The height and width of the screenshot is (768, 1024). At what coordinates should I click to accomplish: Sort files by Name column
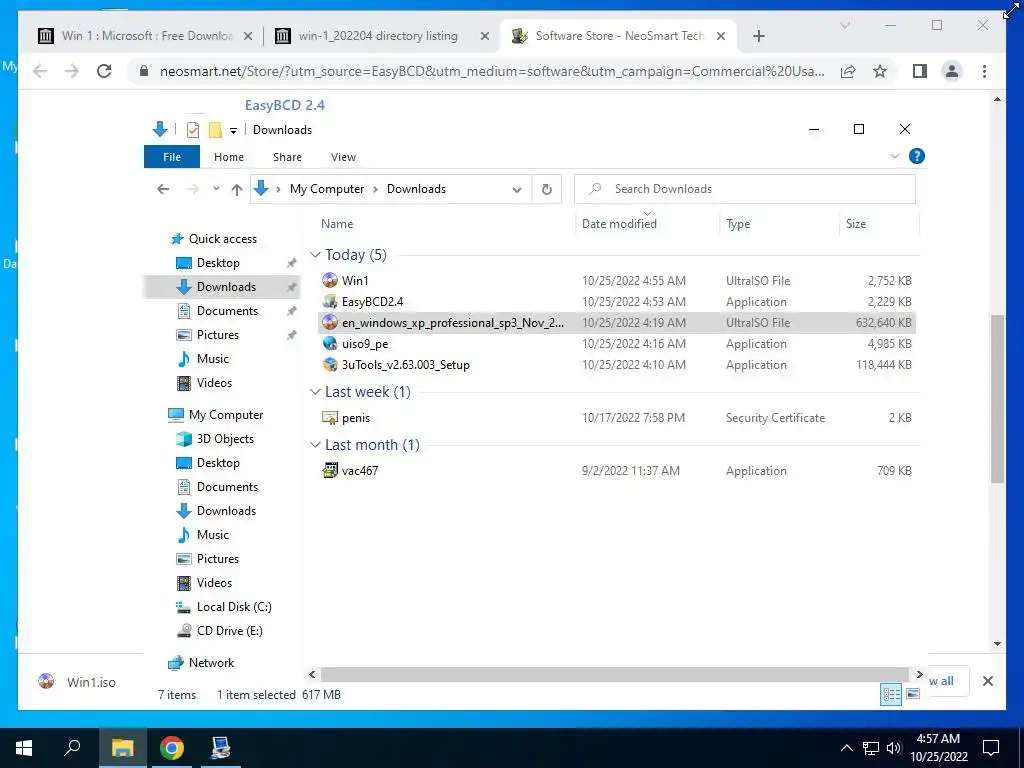337,223
